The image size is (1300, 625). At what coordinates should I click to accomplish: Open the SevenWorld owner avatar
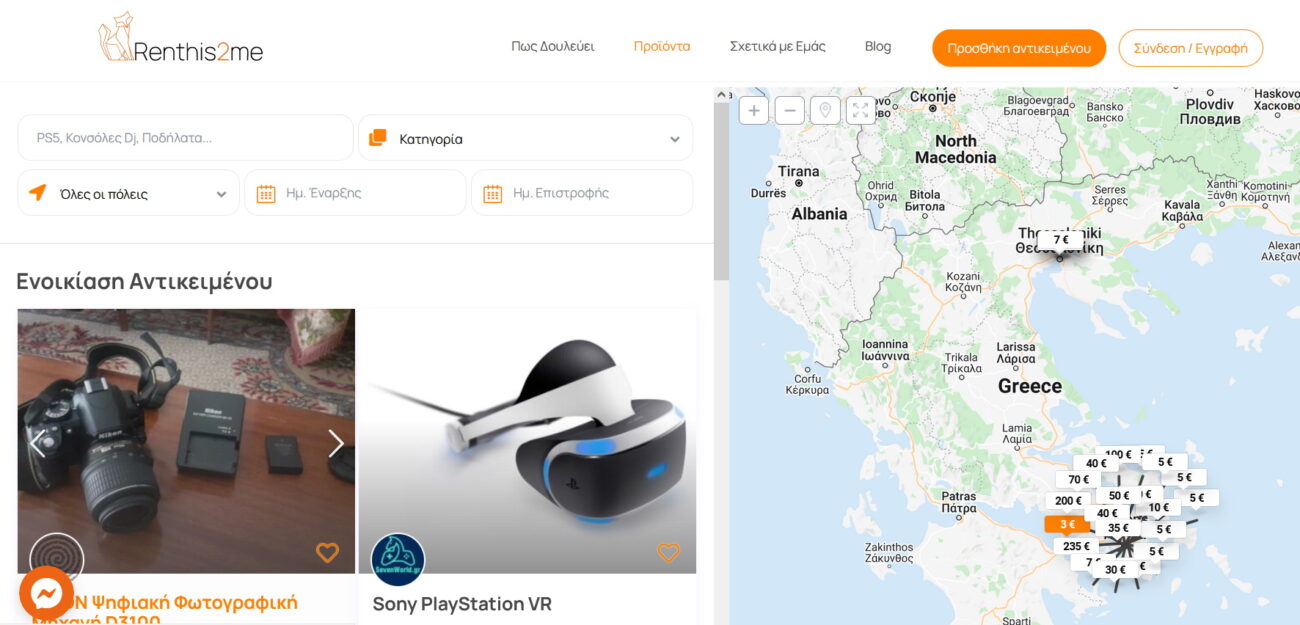pos(398,560)
